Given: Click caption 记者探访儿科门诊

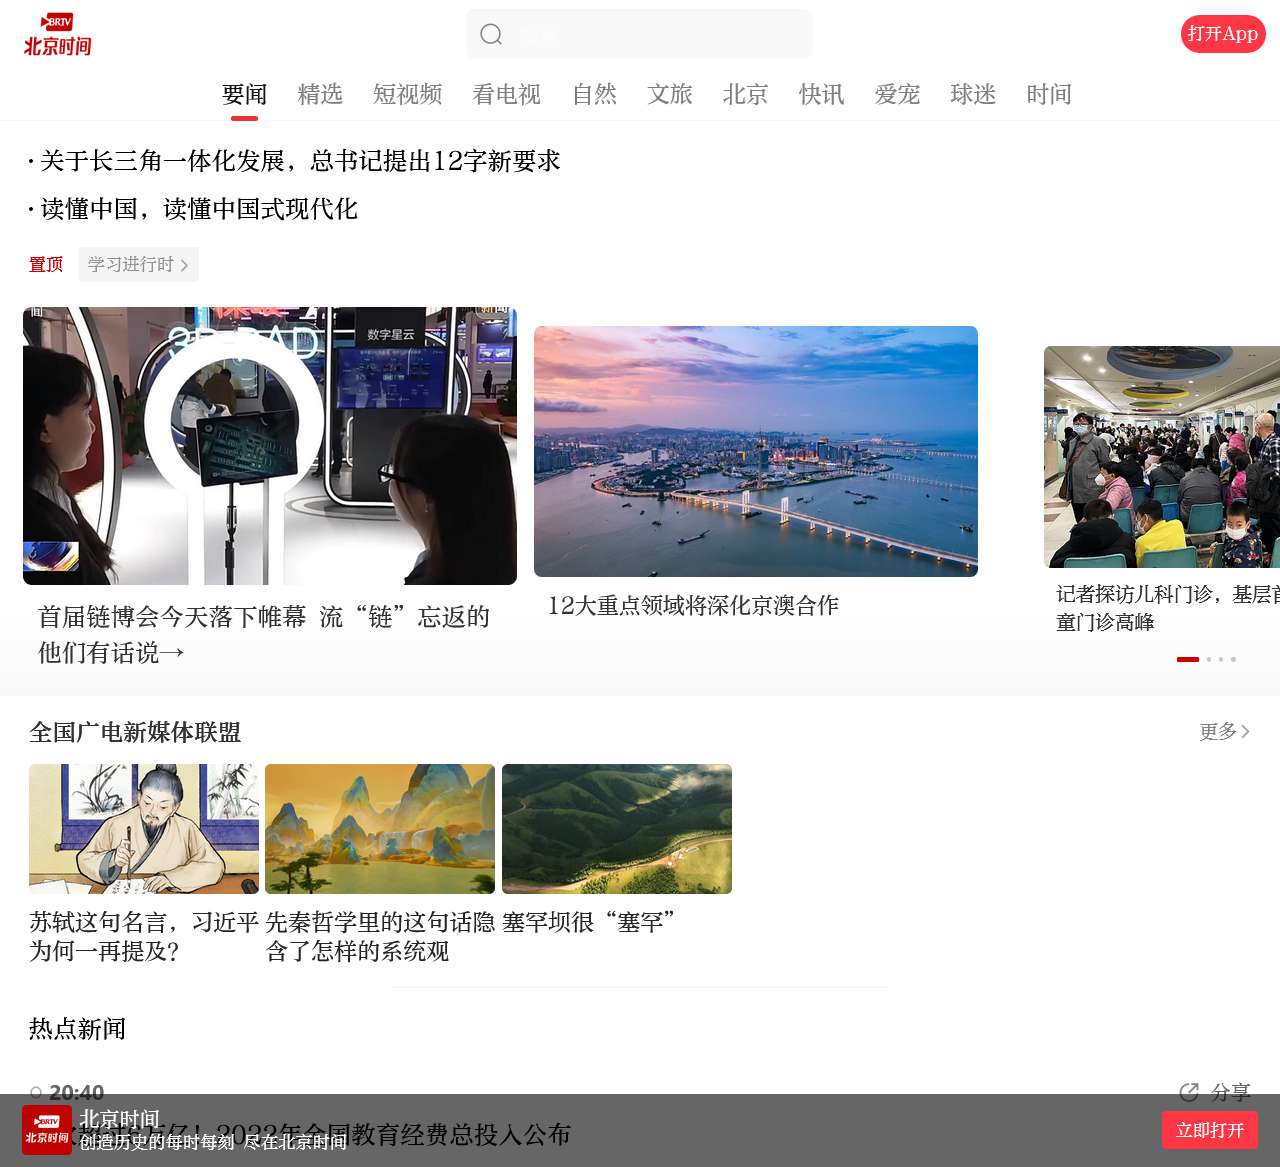Looking at the screenshot, I should click(x=1168, y=608).
